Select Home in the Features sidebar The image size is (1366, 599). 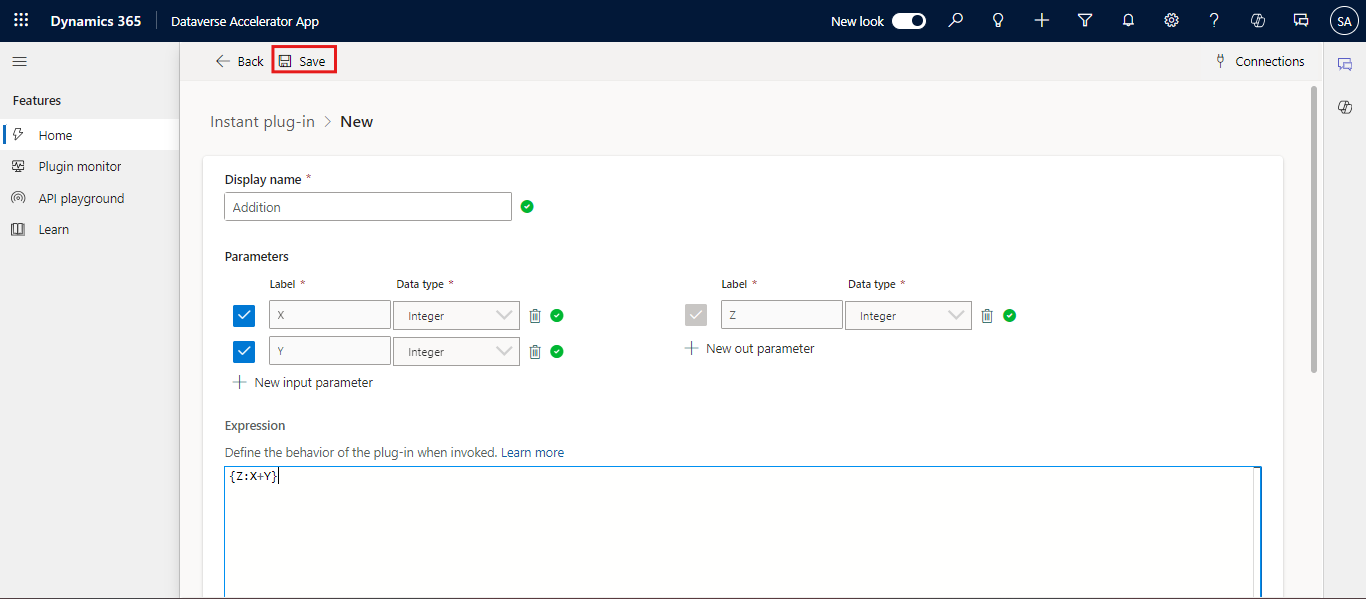55,135
